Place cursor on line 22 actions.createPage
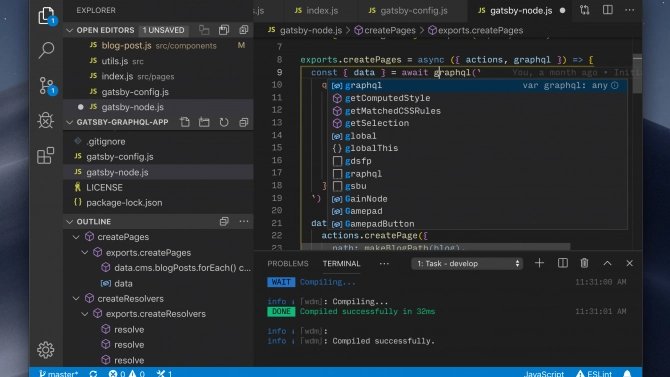This screenshot has height=377, width=670. click(374, 236)
